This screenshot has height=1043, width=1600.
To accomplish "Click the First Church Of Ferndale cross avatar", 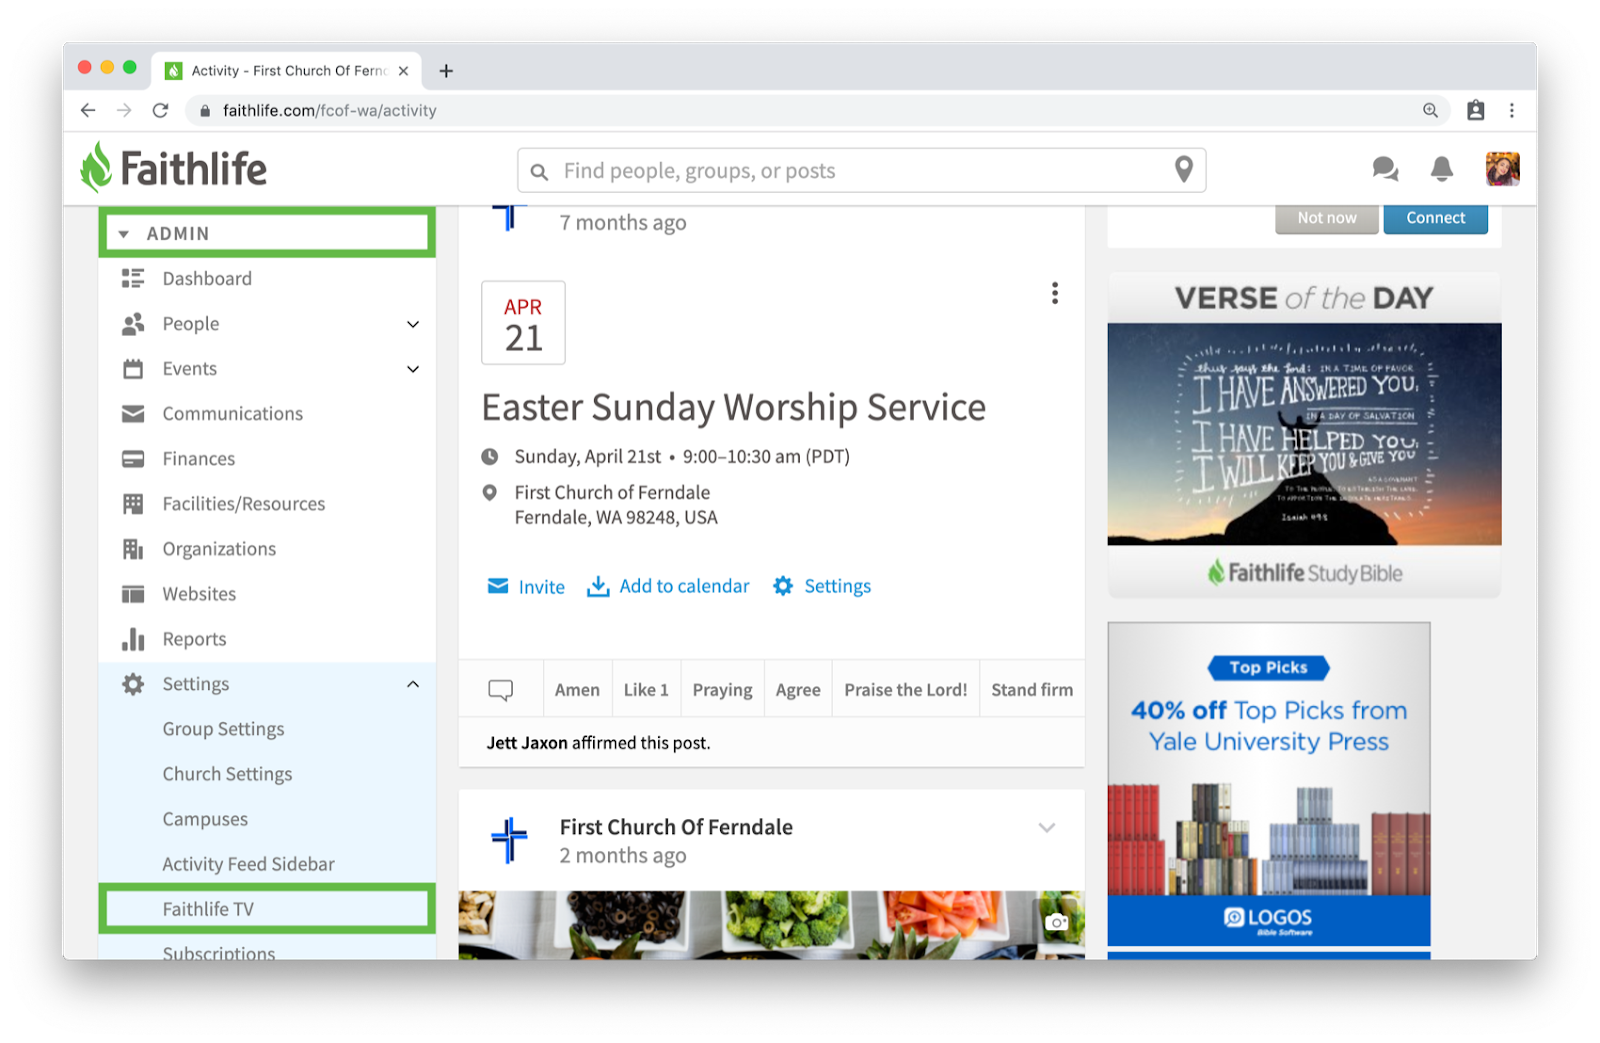I will [x=509, y=840].
